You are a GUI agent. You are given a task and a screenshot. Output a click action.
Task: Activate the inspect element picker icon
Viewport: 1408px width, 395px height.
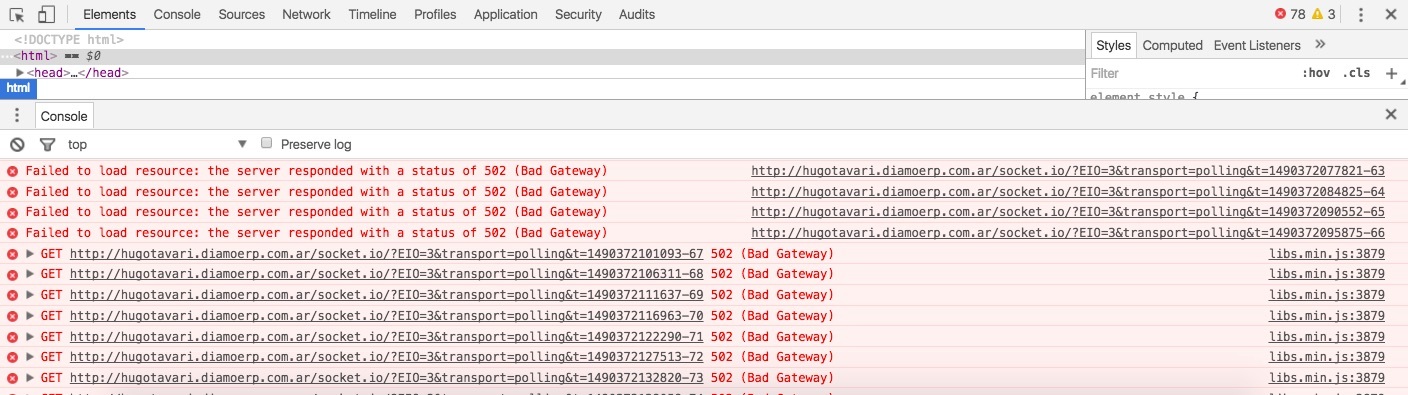(x=16, y=14)
